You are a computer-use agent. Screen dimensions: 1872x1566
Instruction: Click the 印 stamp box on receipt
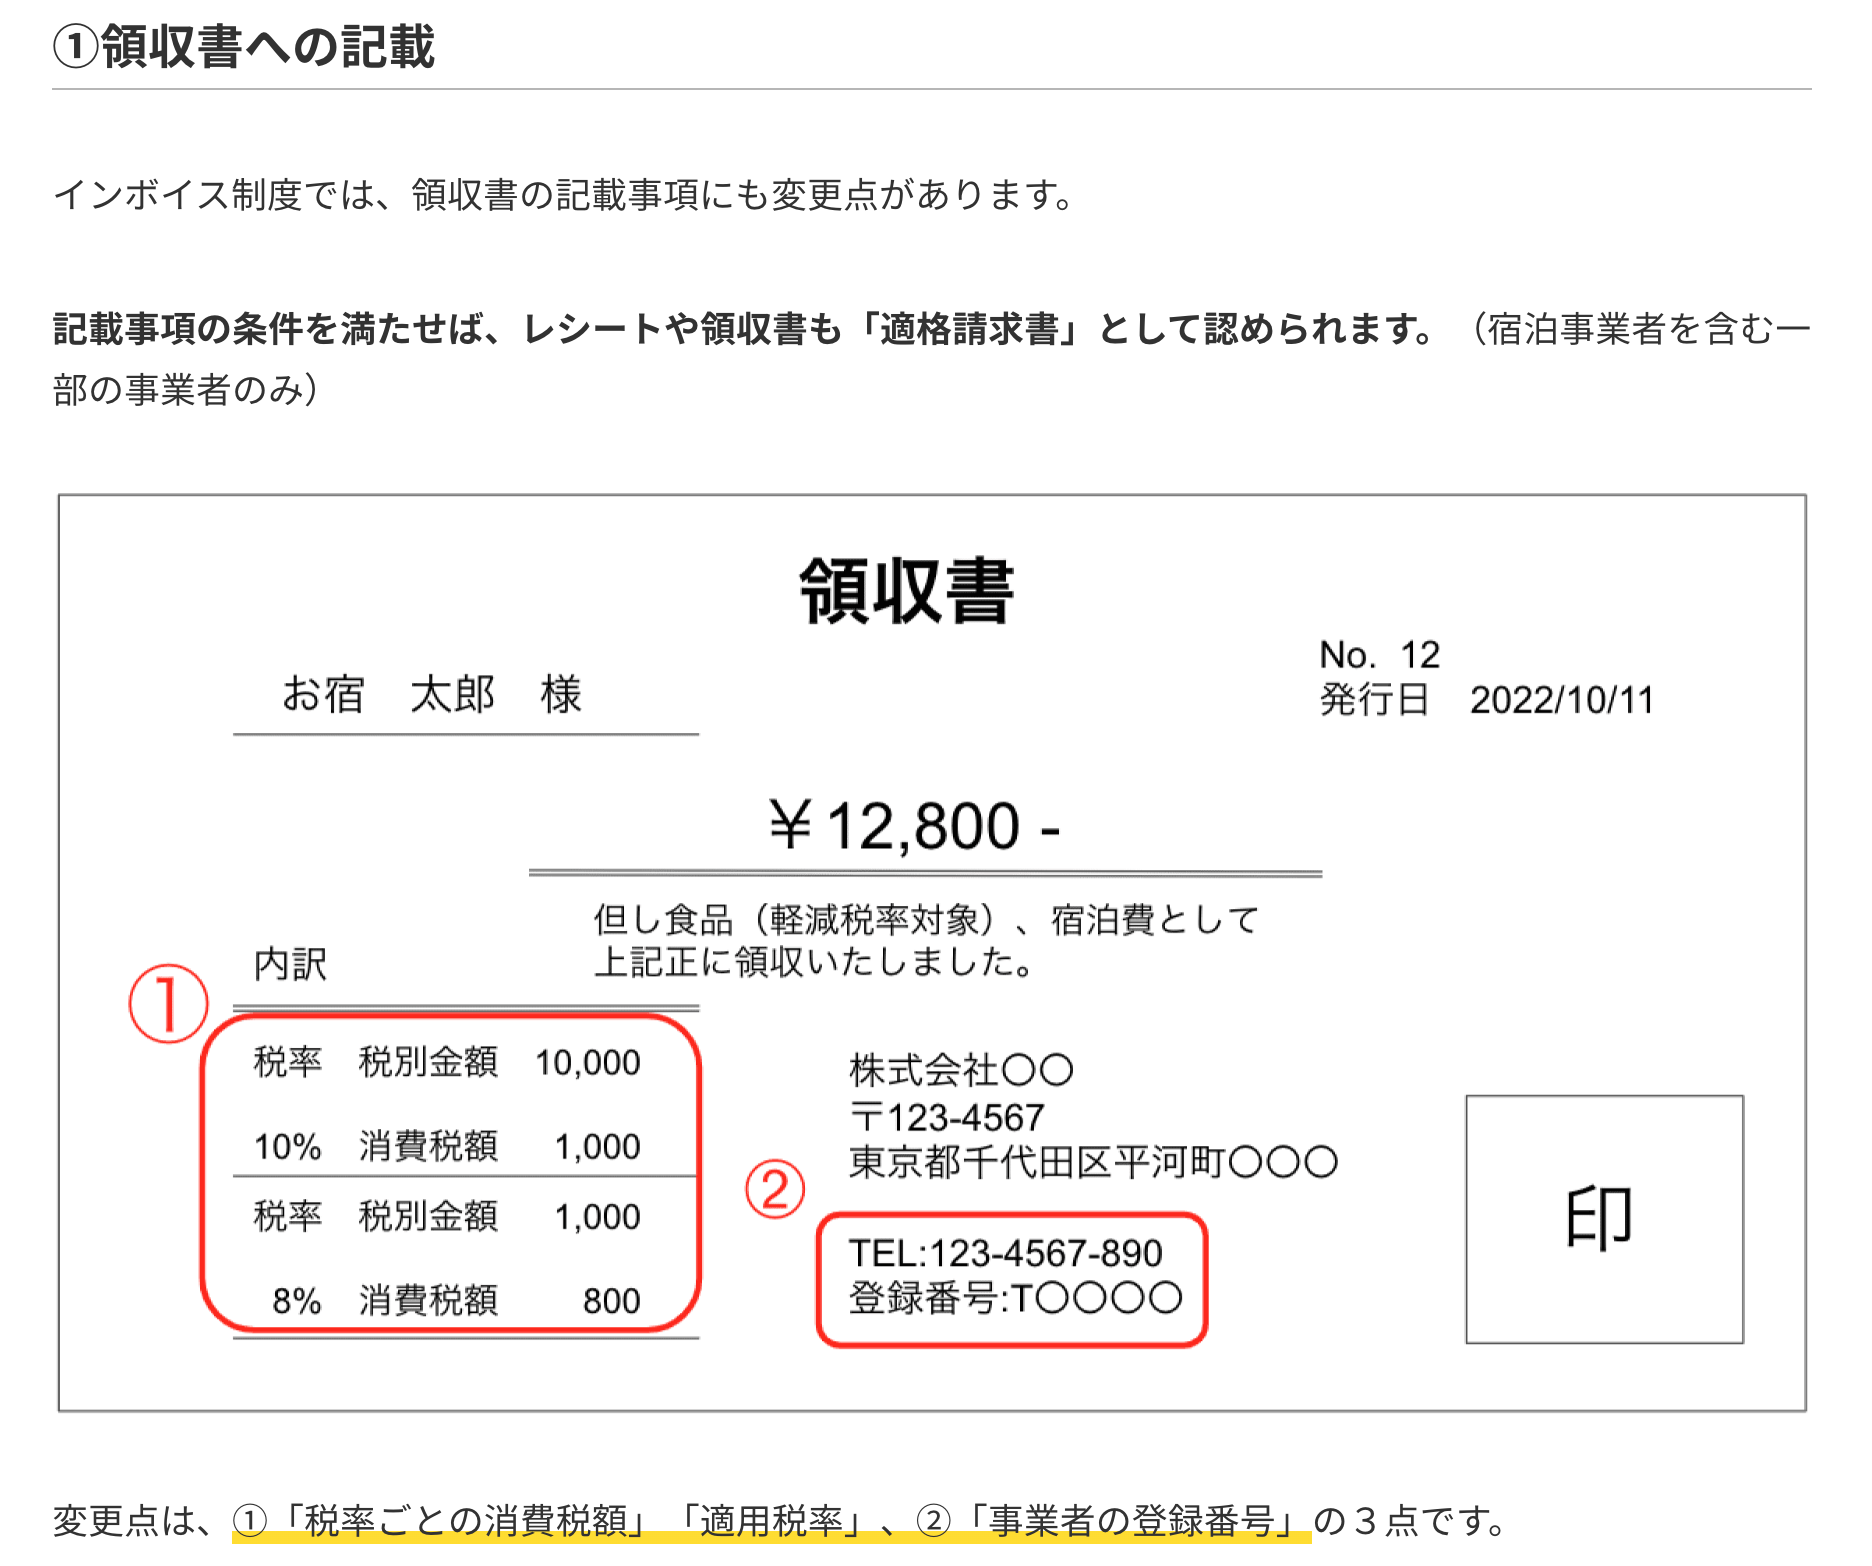point(1604,1219)
